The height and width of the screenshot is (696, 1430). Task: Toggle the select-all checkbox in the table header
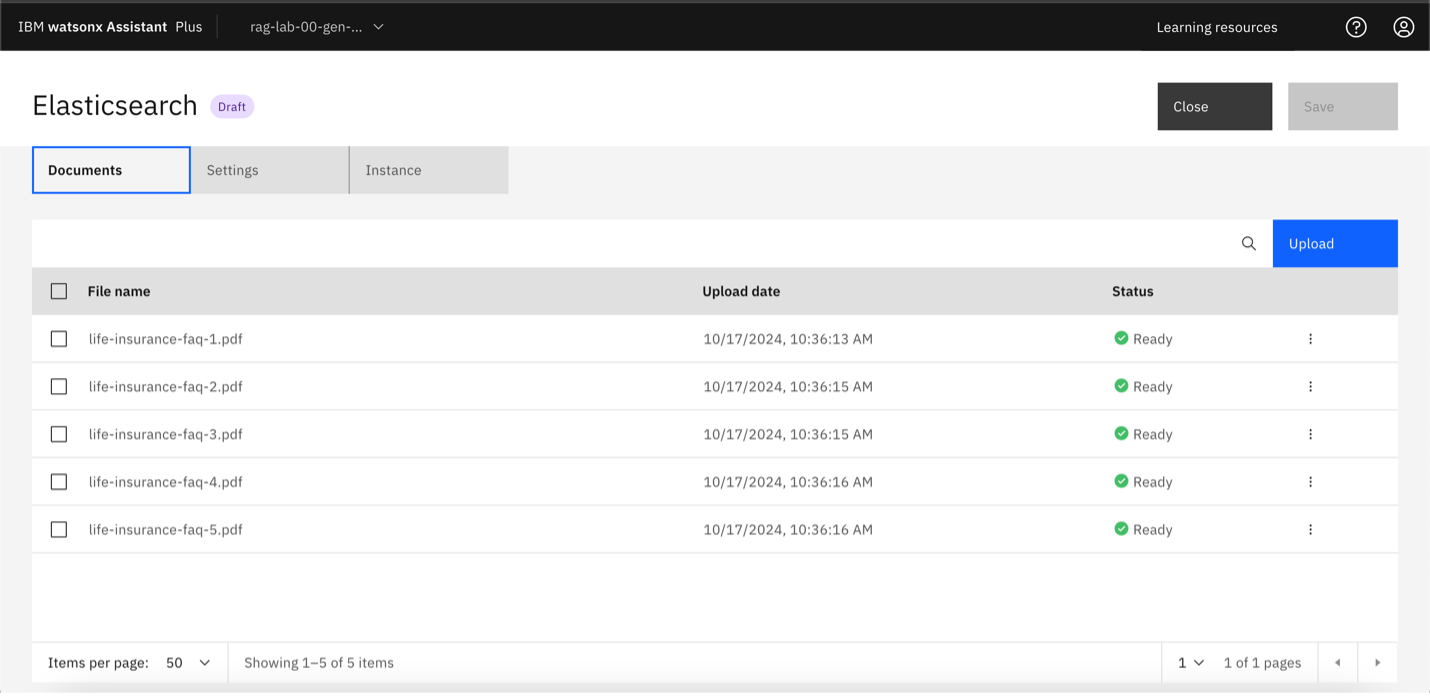59,291
